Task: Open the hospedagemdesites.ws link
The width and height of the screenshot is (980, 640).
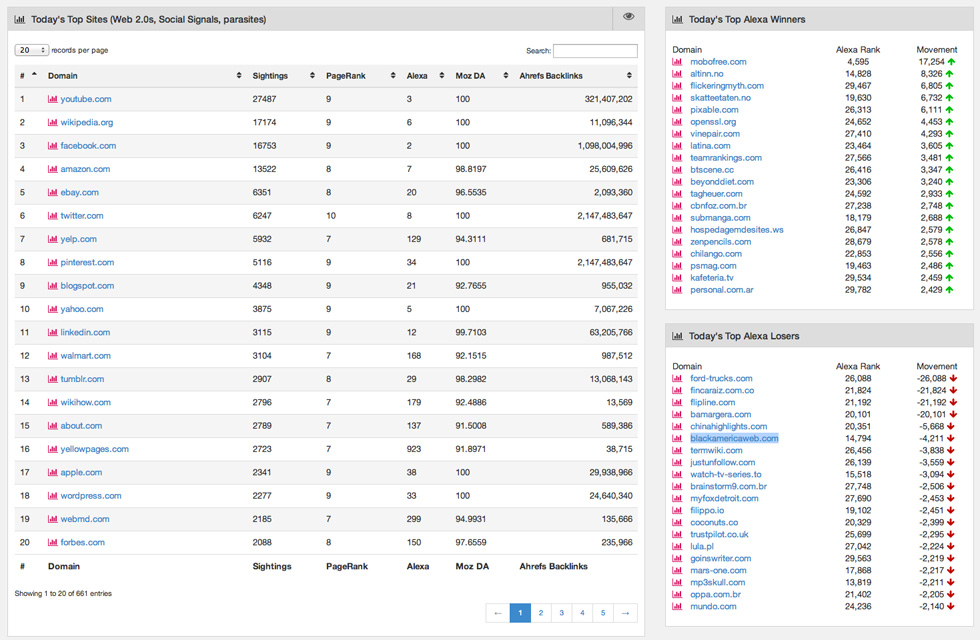Action: coord(736,229)
